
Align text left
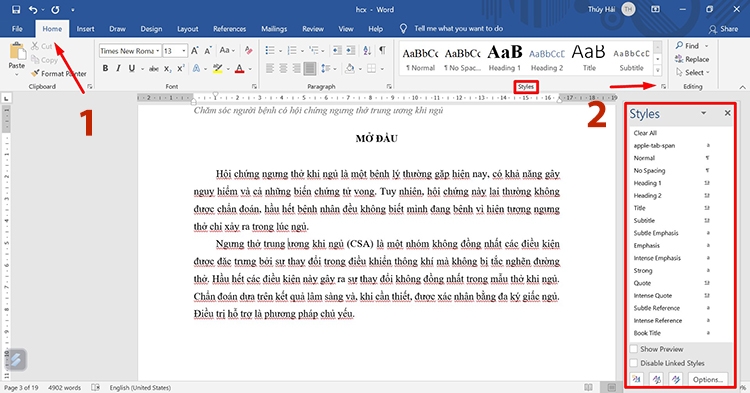pyautogui.click(x=270, y=69)
